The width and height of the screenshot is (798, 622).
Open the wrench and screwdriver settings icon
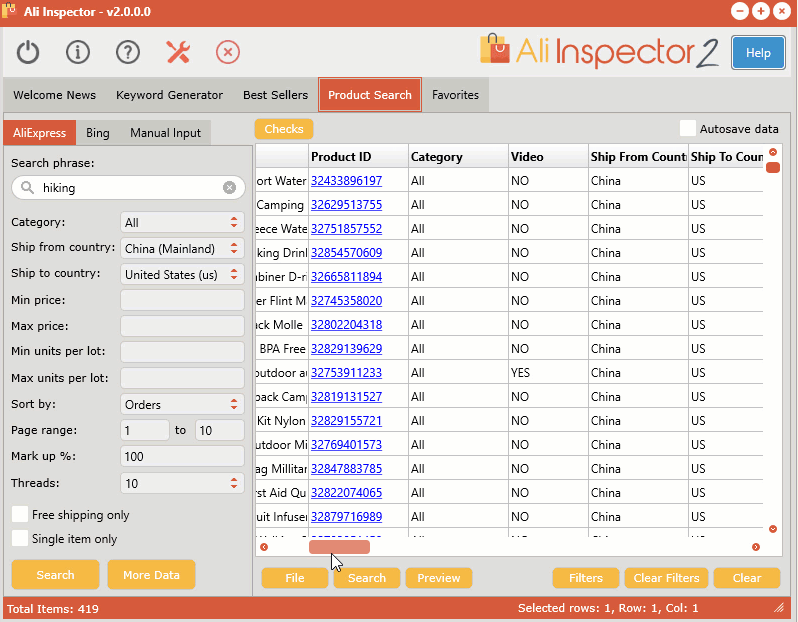pos(178,52)
